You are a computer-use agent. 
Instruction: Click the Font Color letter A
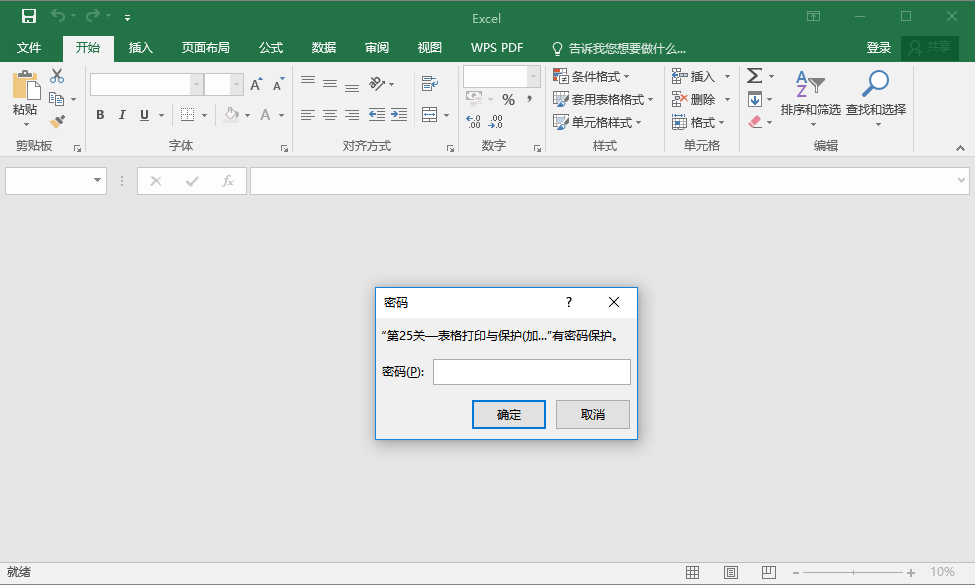pyautogui.click(x=266, y=115)
